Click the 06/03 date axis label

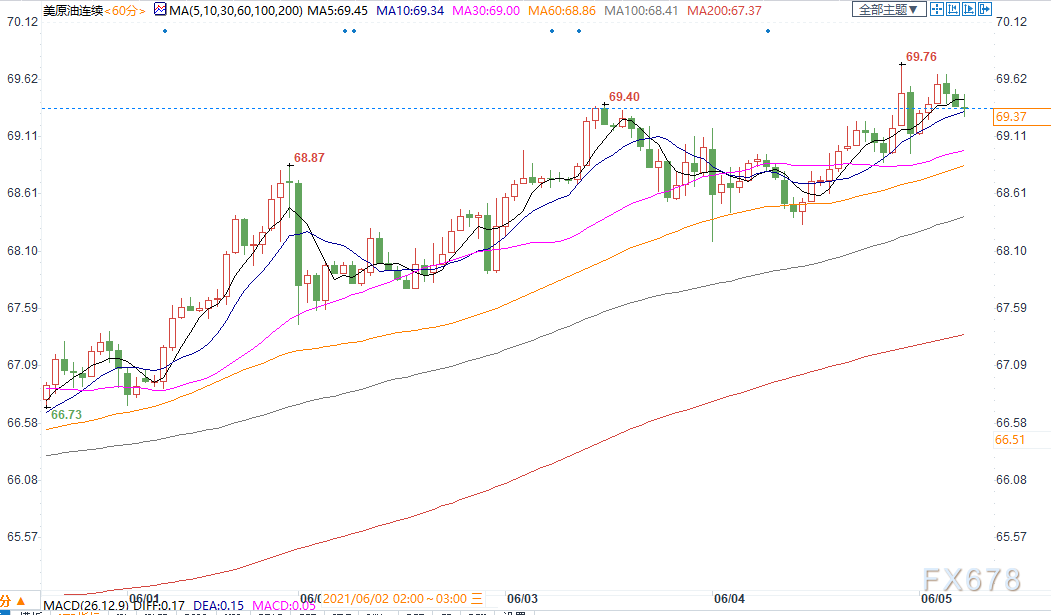[522, 598]
